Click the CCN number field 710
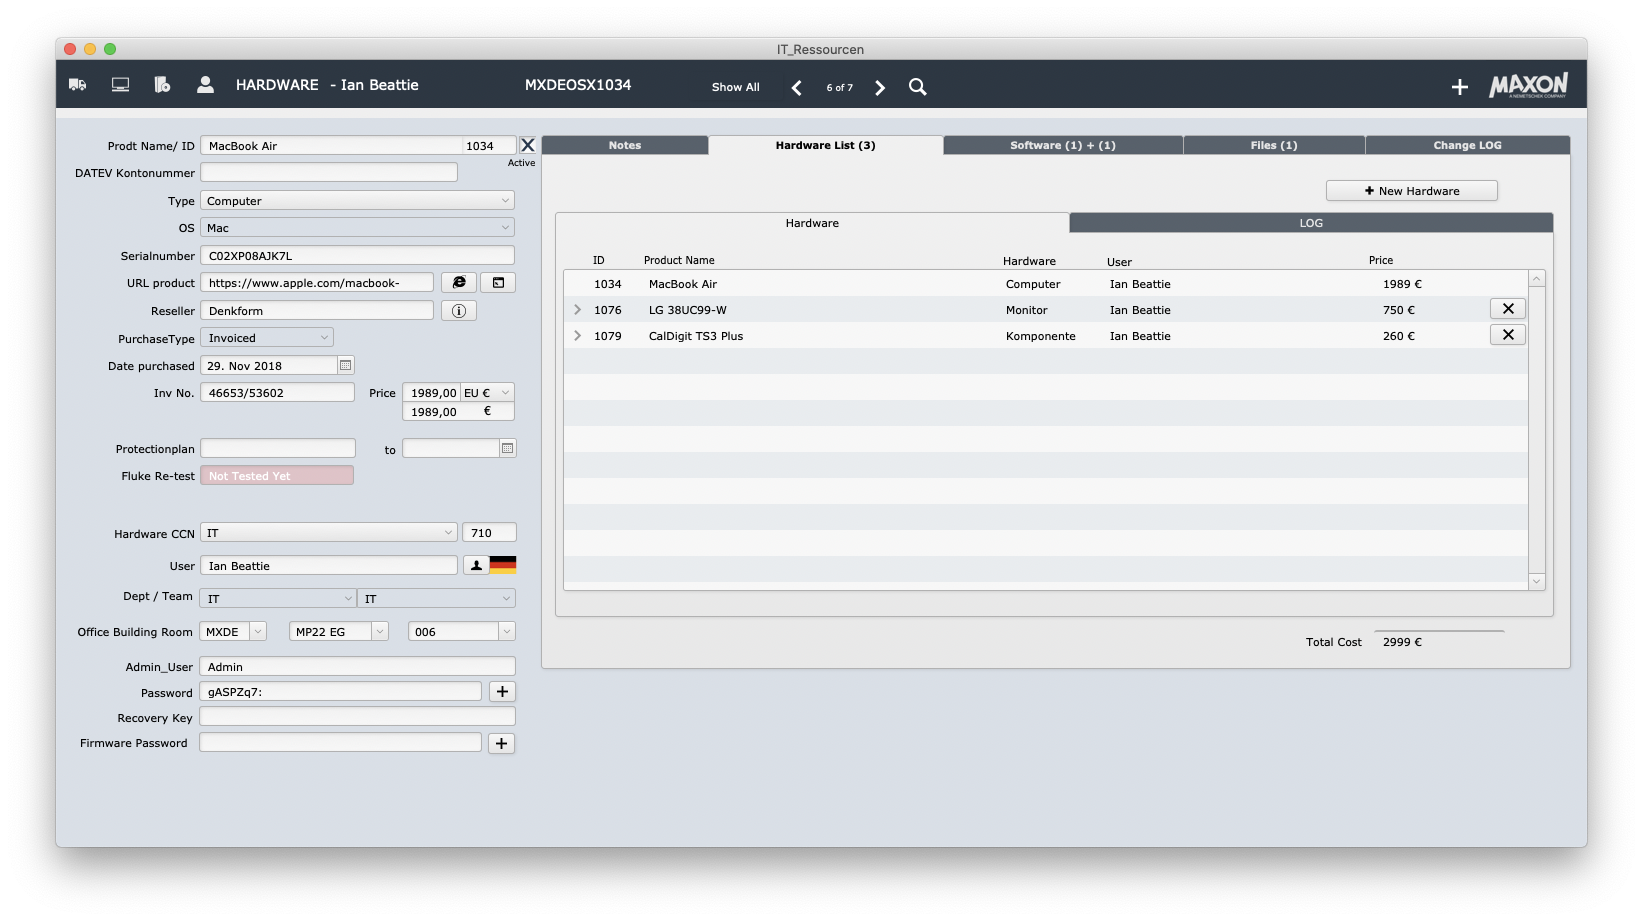 (x=489, y=533)
